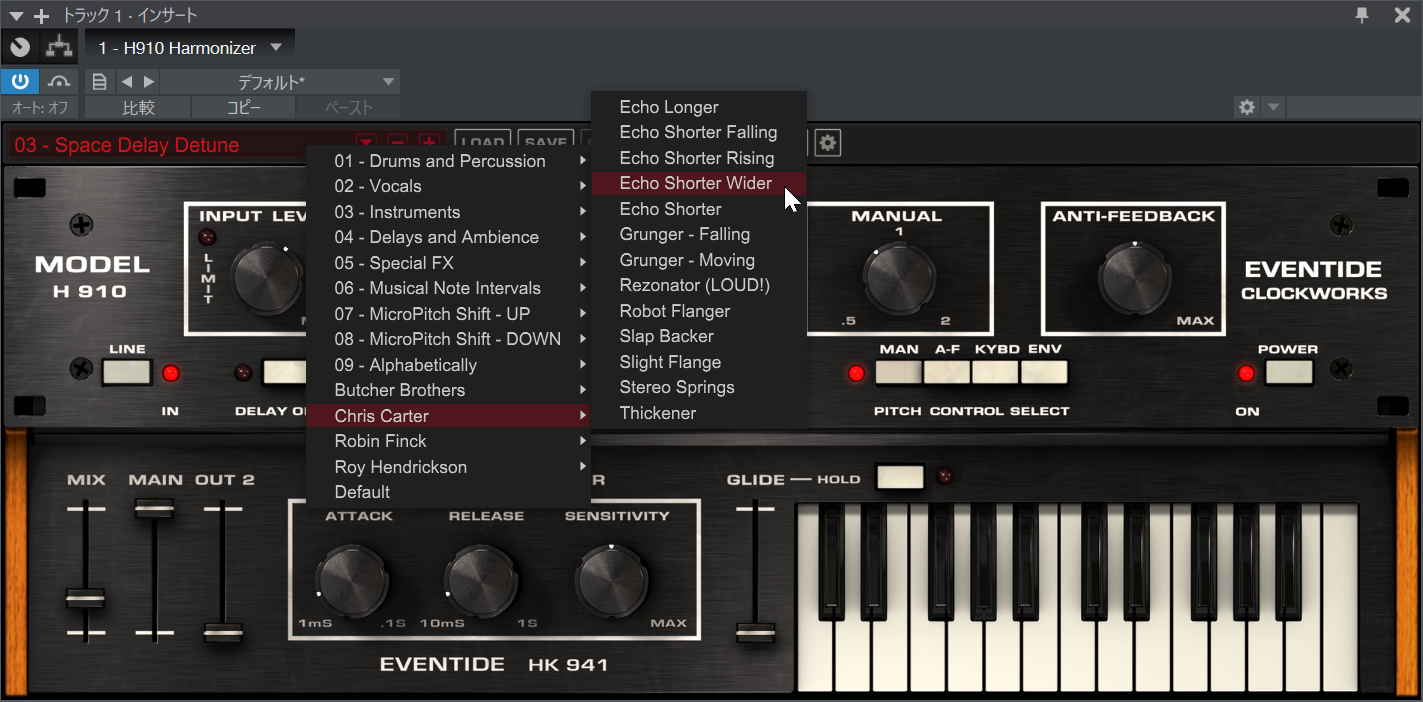This screenshot has width=1423, height=702.
Task: Open the host gear settings icon
Action: click(x=1247, y=107)
